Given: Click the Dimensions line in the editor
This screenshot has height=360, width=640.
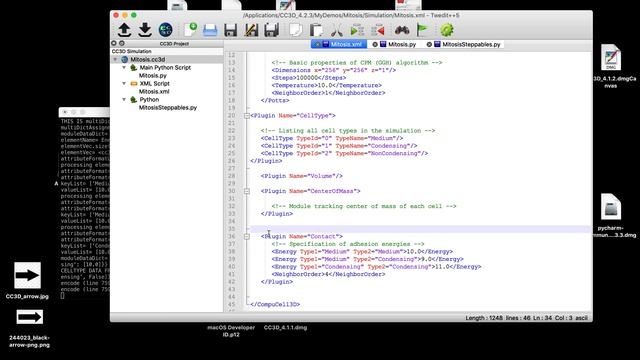Looking at the screenshot, I should coord(334,70).
